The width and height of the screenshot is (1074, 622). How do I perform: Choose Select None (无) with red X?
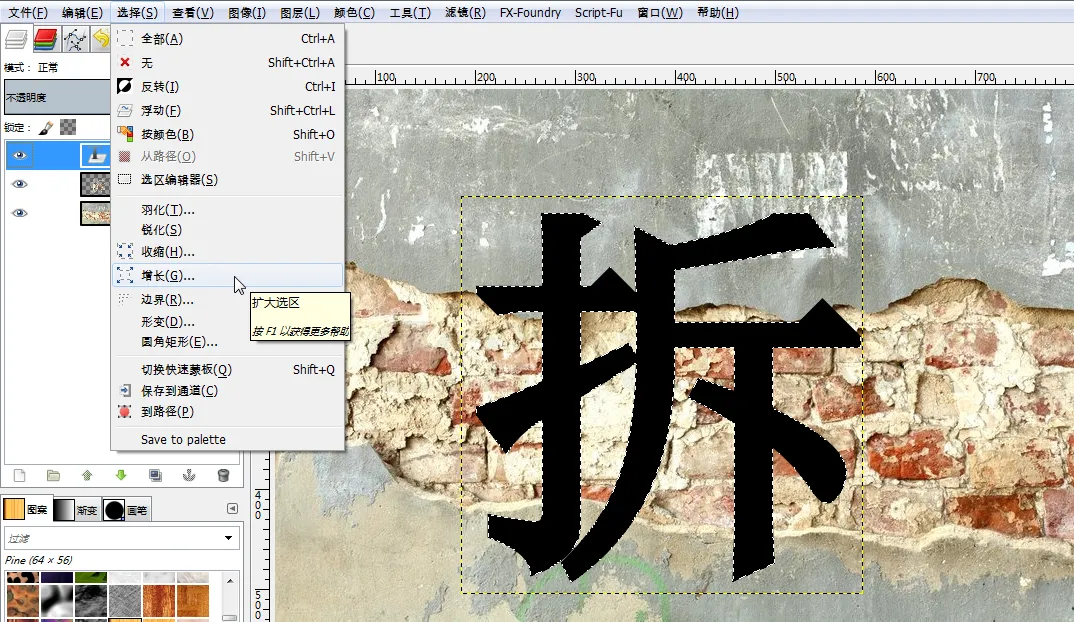pos(227,62)
